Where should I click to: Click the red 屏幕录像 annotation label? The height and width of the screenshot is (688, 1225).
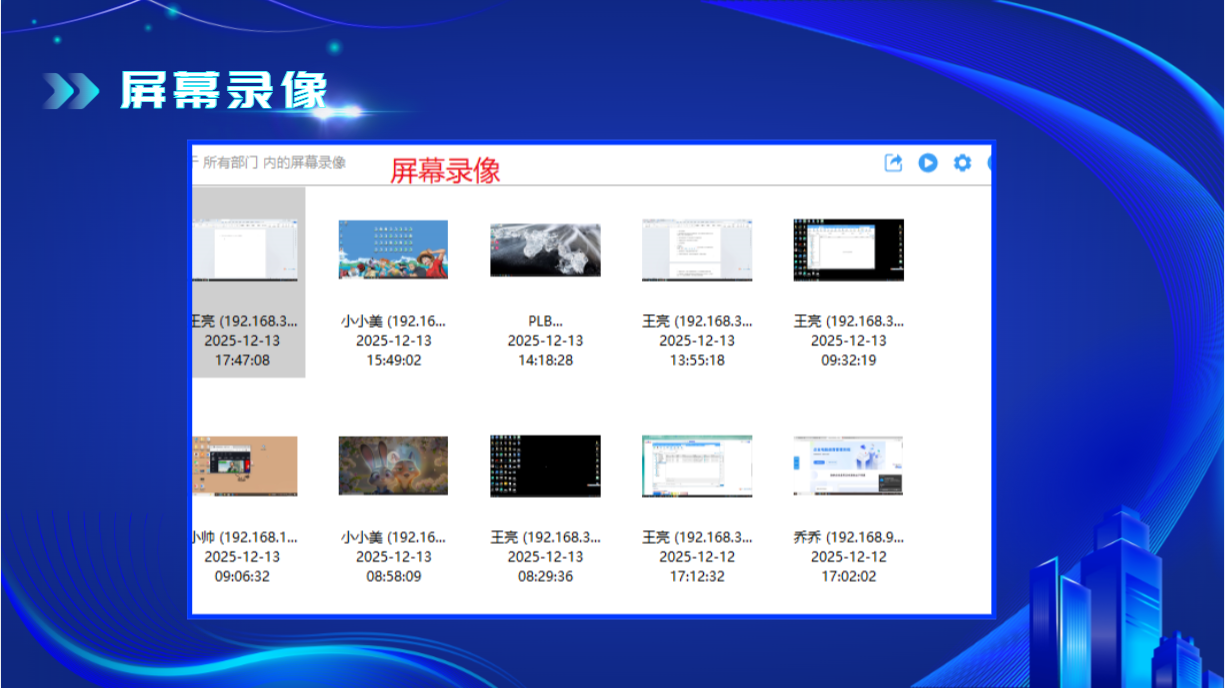point(445,171)
